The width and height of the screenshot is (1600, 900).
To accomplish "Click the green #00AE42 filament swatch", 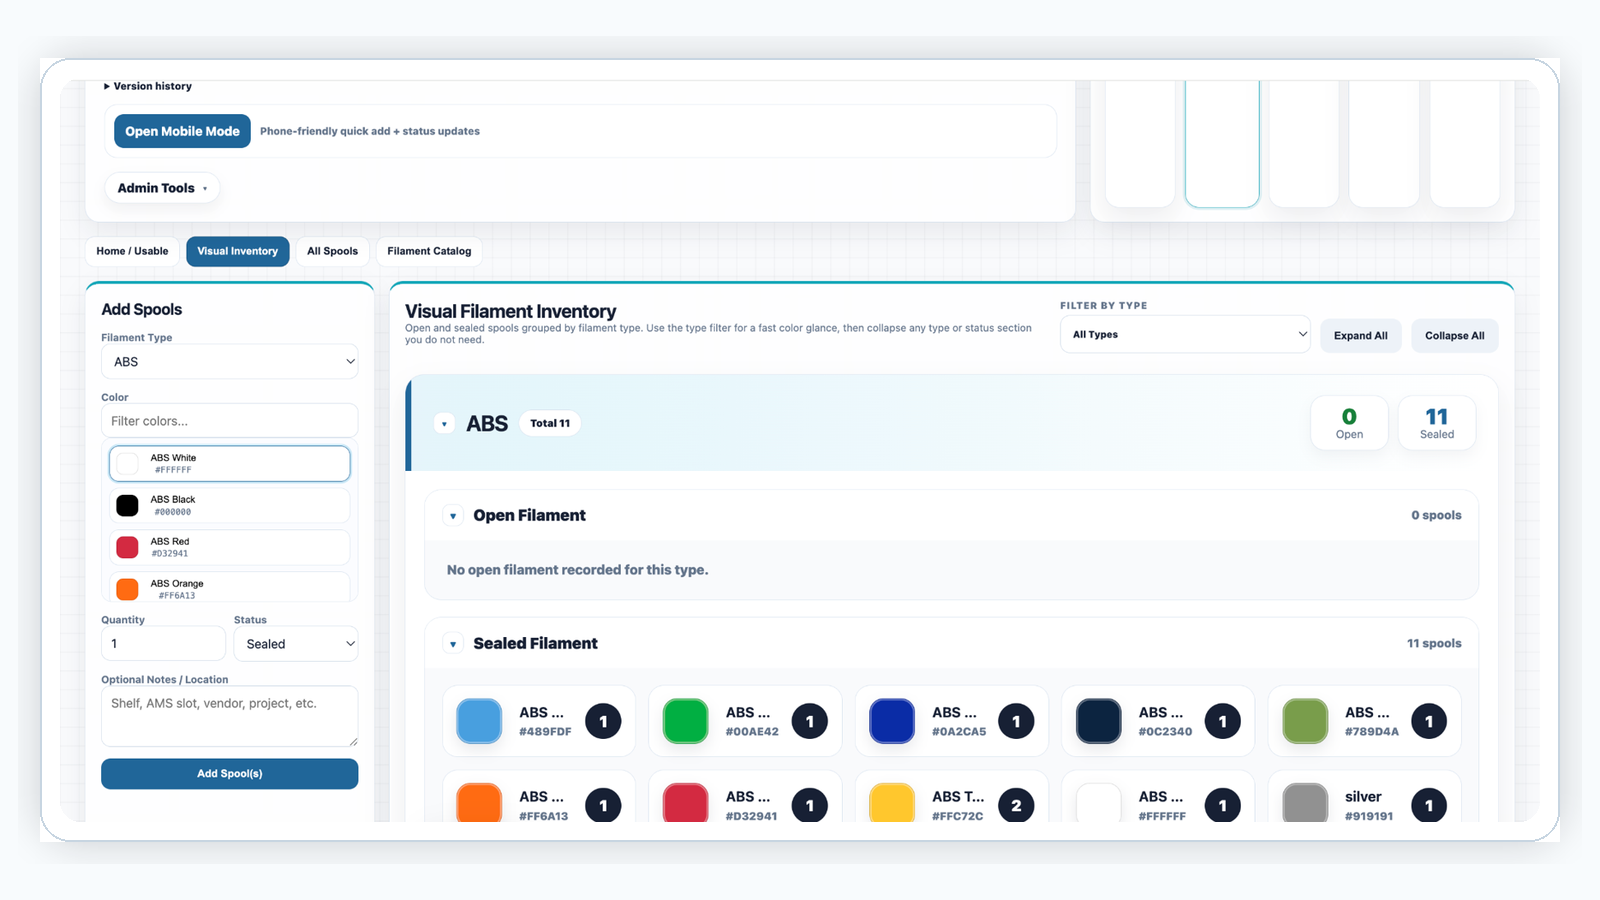I will coord(686,721).
